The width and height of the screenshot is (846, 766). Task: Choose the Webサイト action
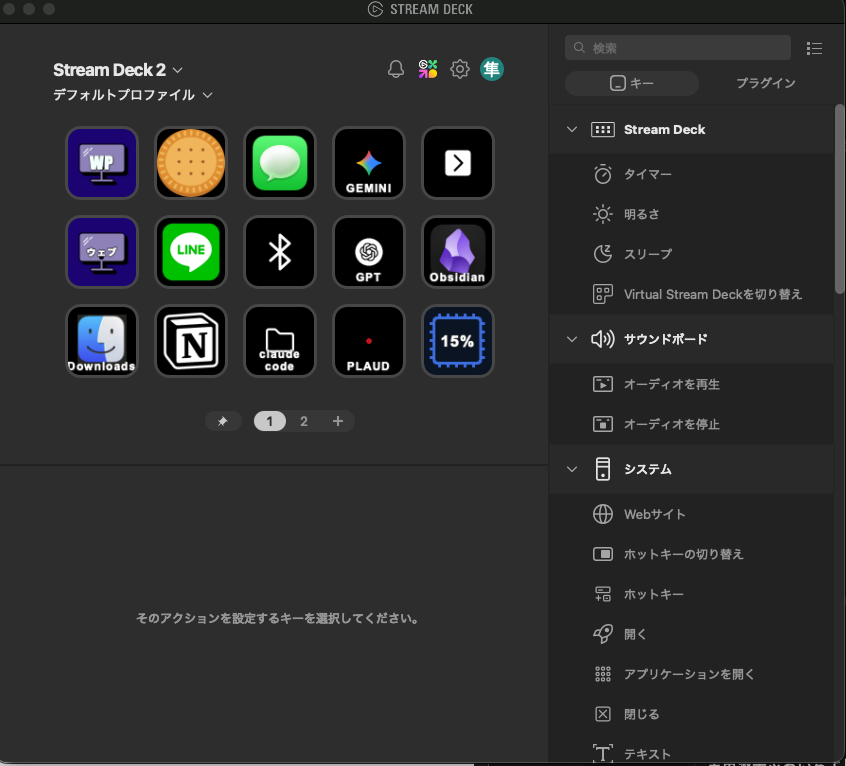coord(692,514)
